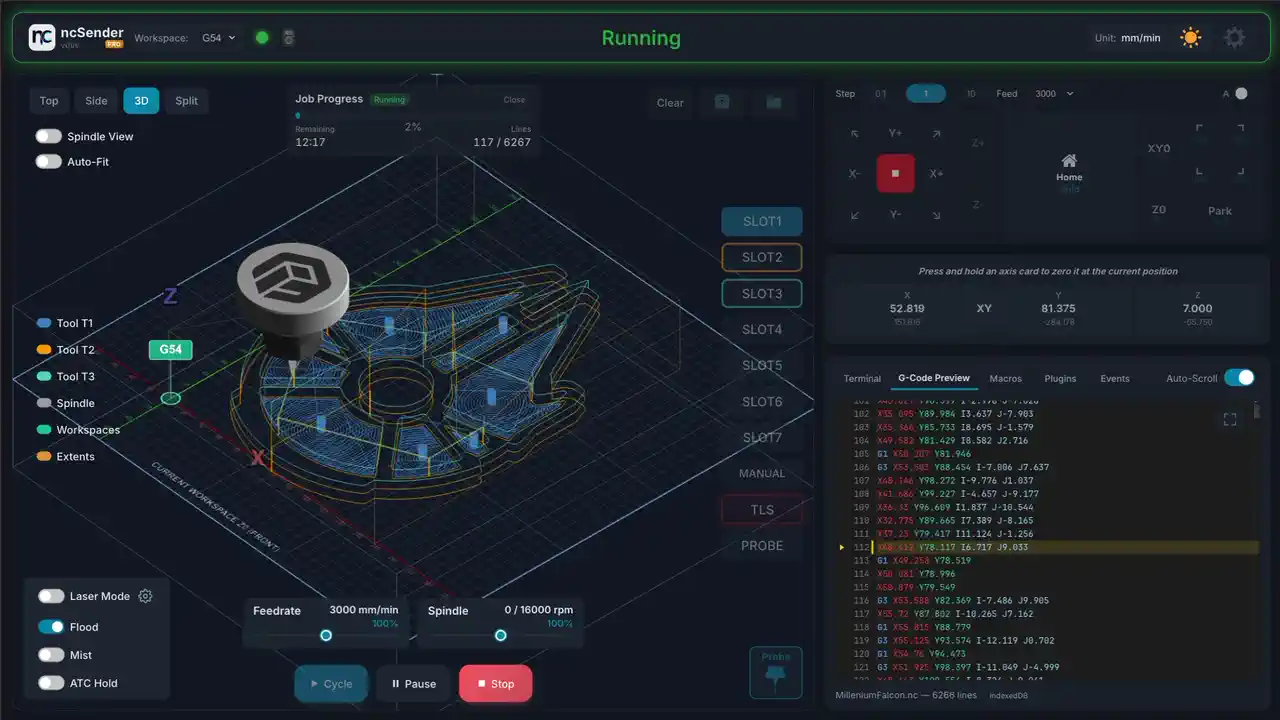1280x720 pixels.
Task: Open Laser Mode settings gear
Action: [145, 596]
